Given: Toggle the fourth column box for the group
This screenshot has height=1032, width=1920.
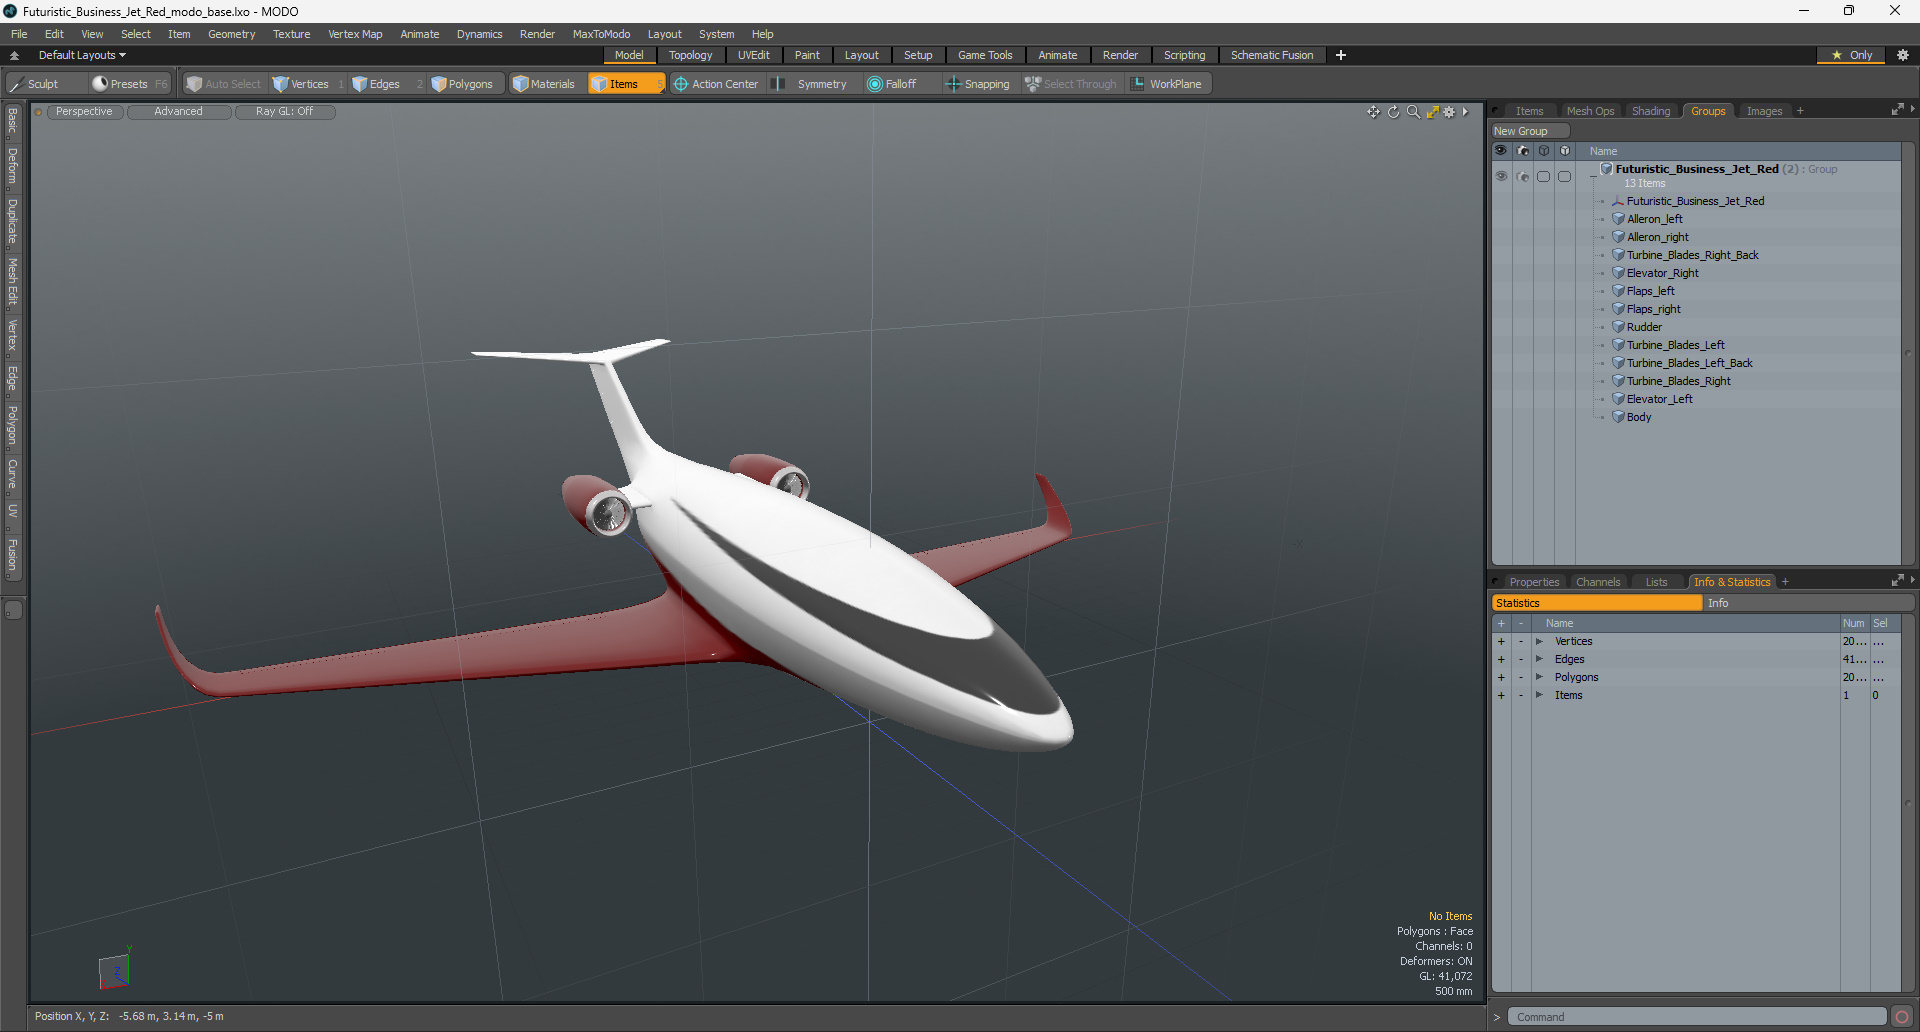Looking at the screenshot, I should 1564,176.
